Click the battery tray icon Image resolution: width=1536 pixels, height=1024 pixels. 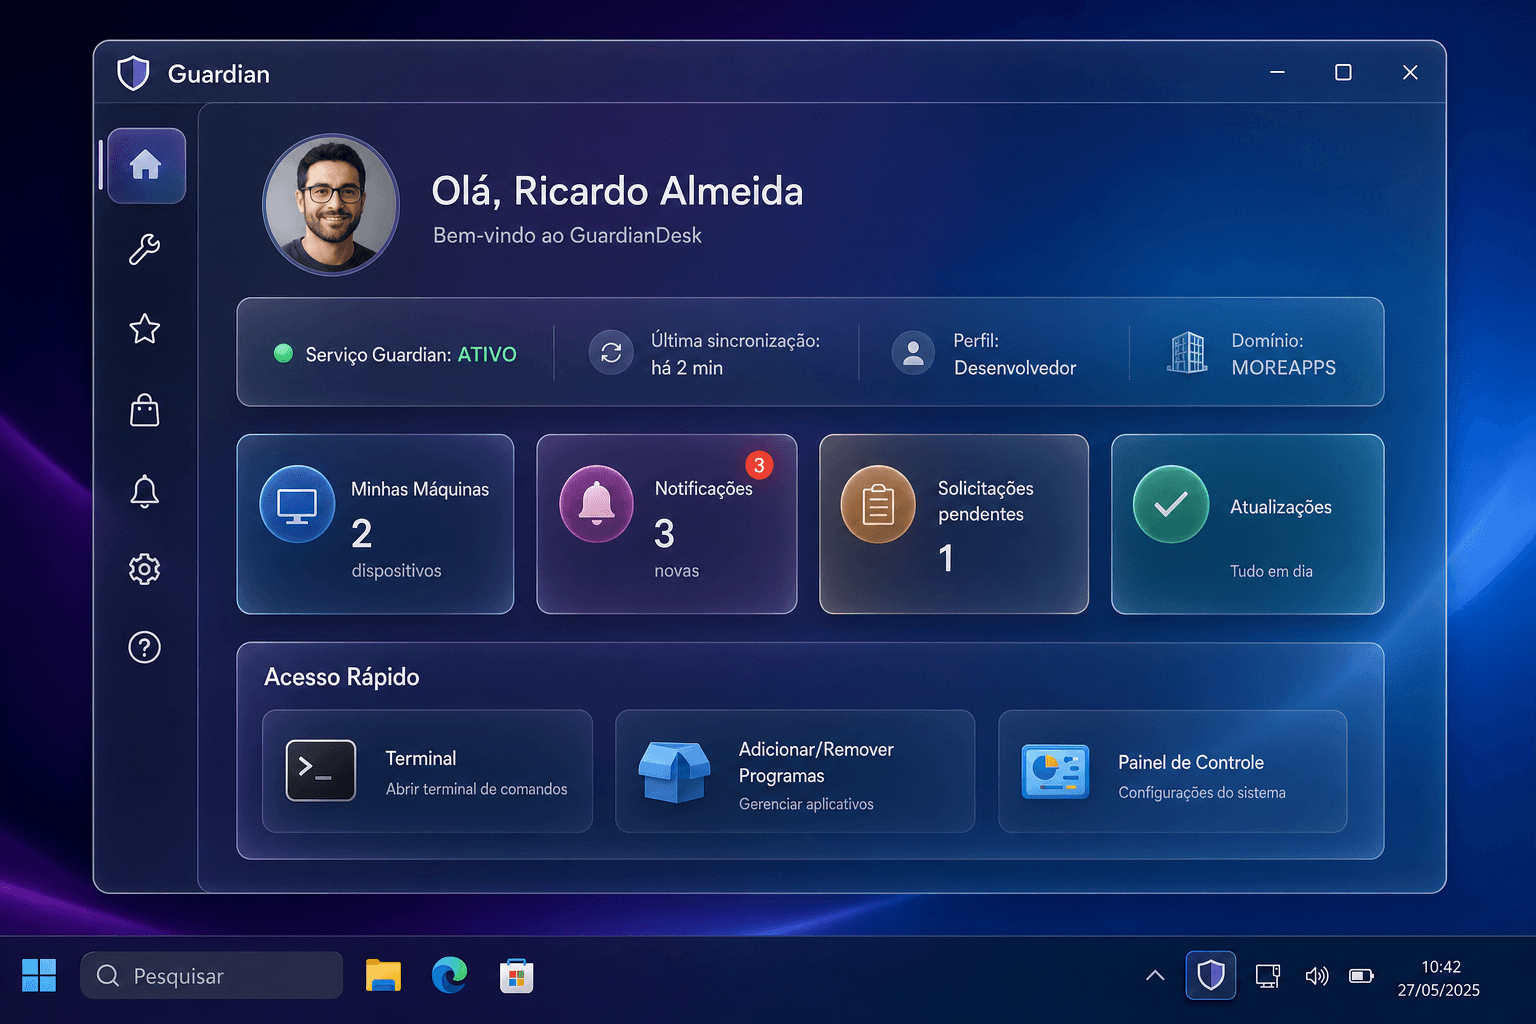1361,975
